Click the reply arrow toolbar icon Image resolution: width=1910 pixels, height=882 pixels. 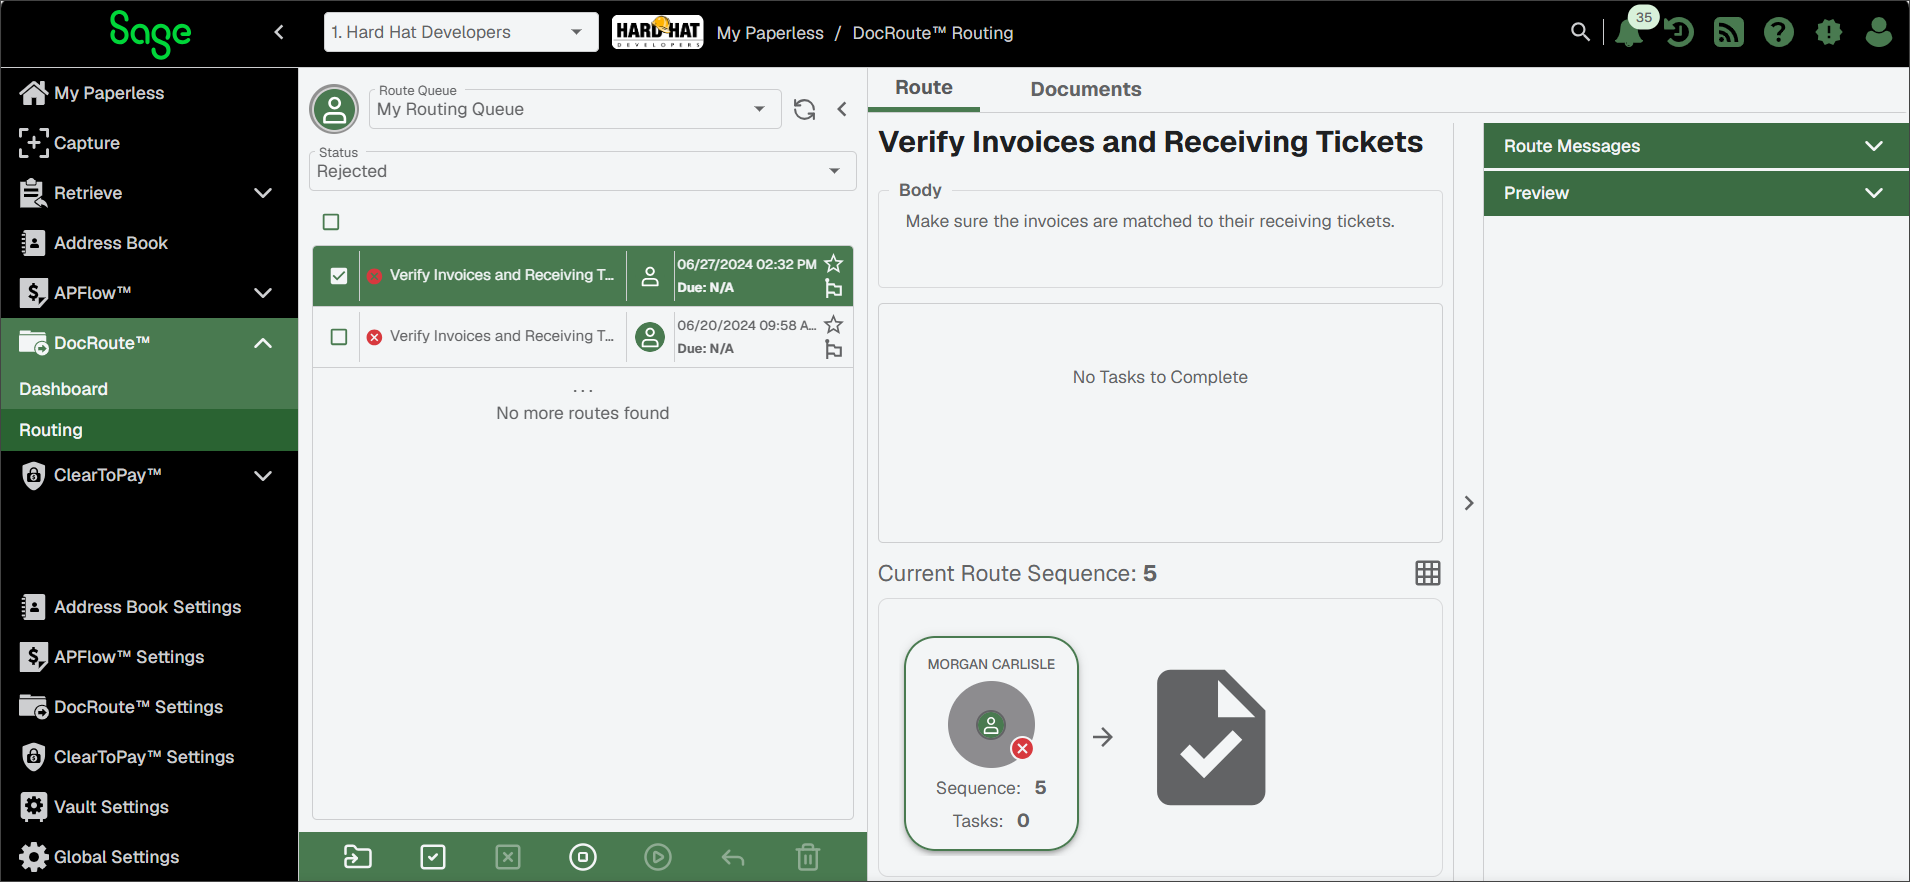[x=733, y=857]
